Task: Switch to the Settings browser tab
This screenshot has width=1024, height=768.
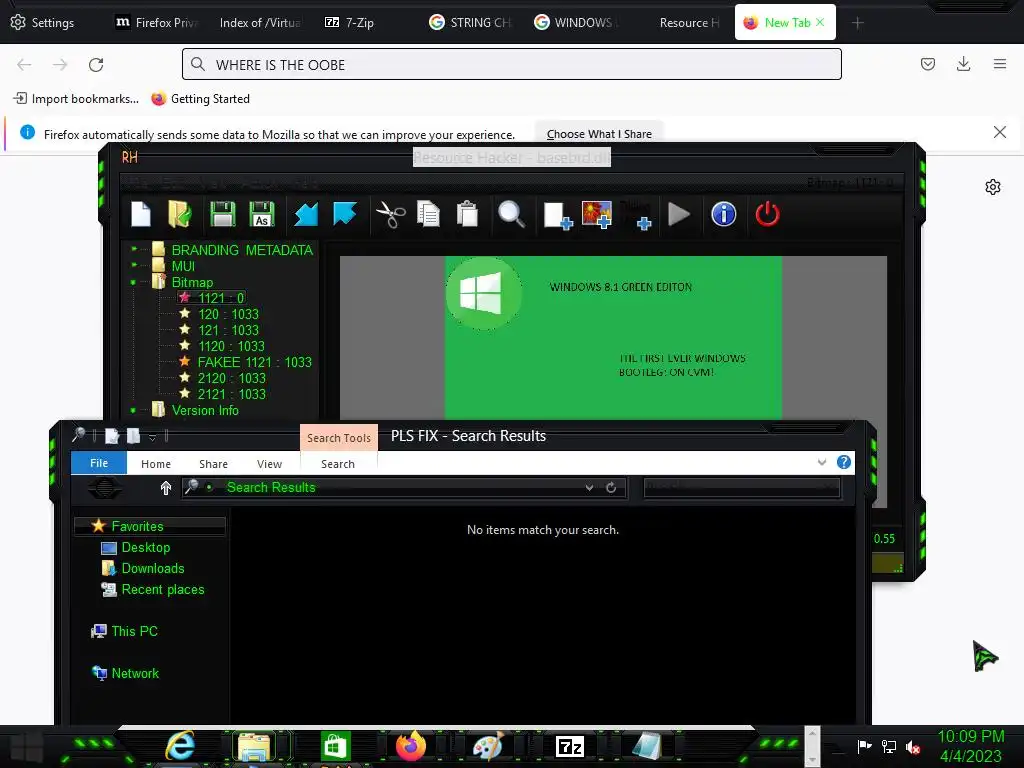Action: click(43, 22)
